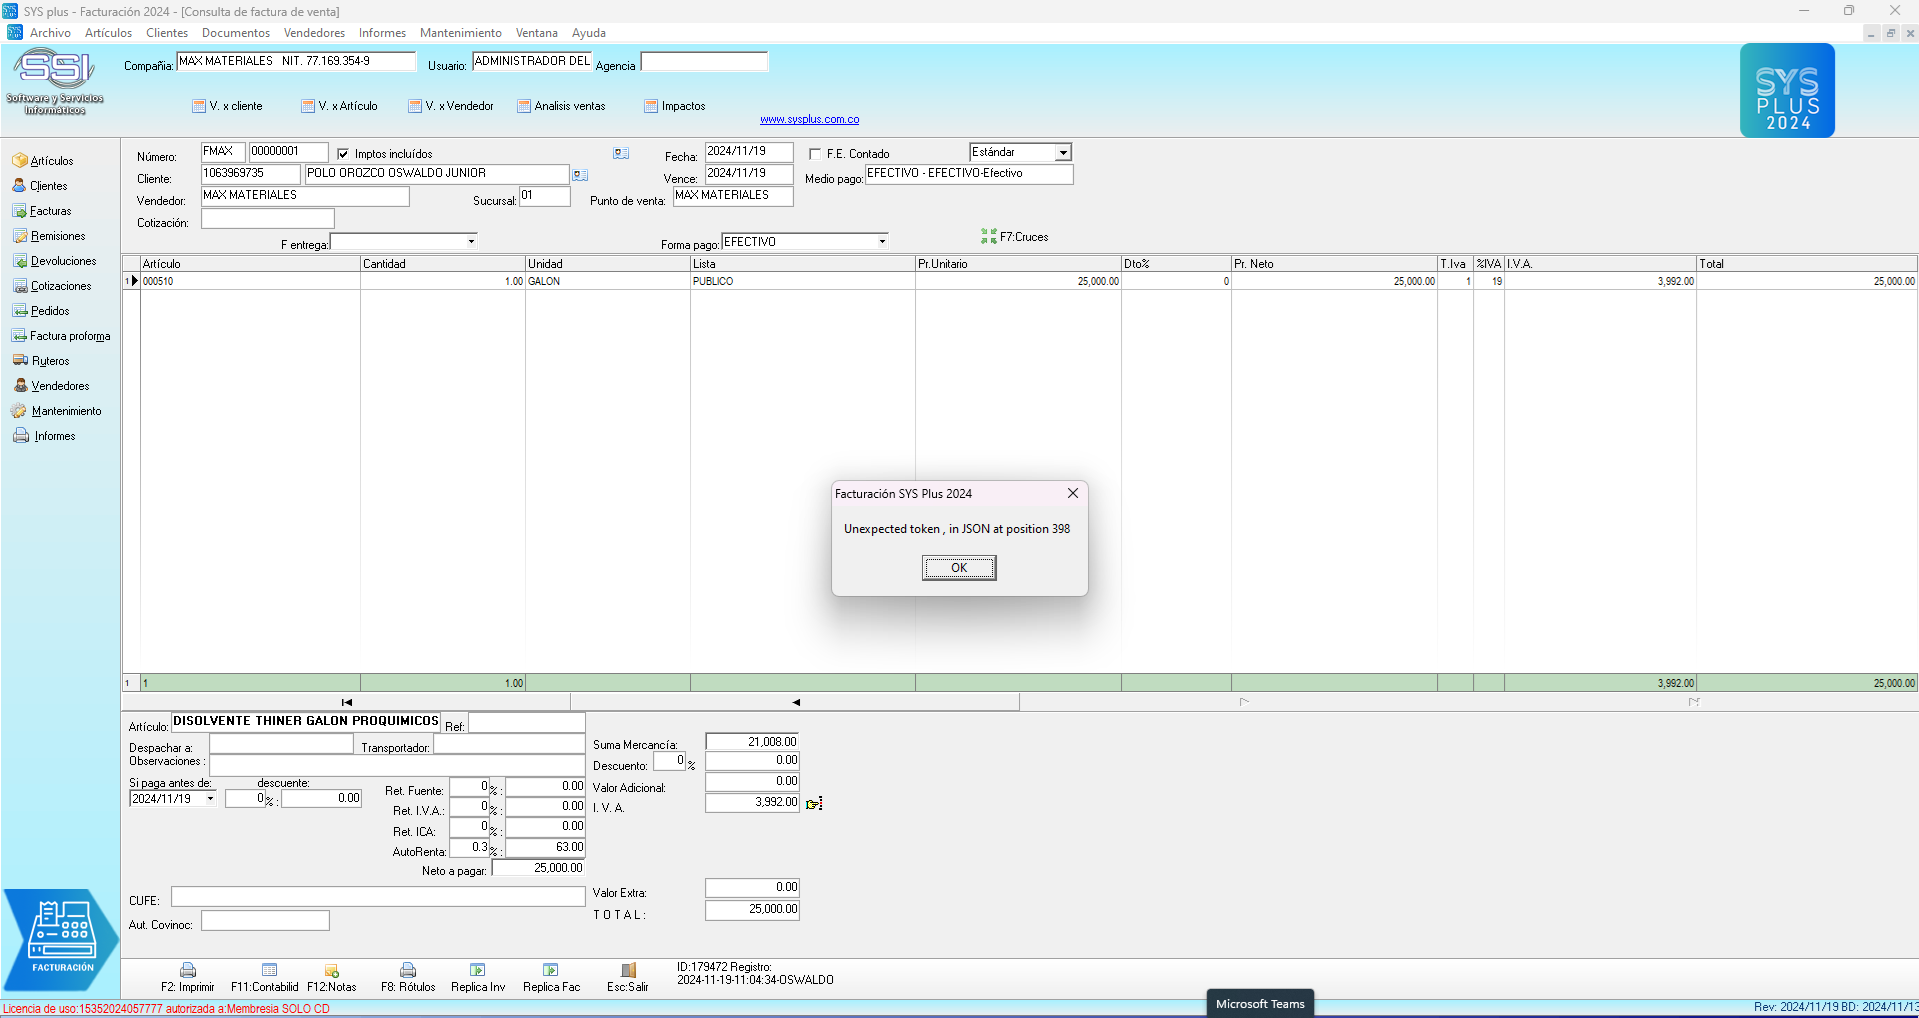The height and width of the screenshot is (1018, 1919).
Task: Open Impactos report
Action: pos(675,106)
